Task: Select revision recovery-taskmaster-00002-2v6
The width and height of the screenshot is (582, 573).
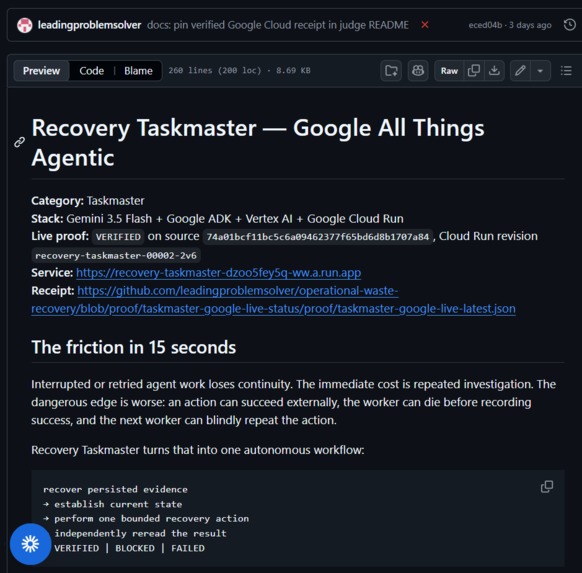Action: [116, 256]
